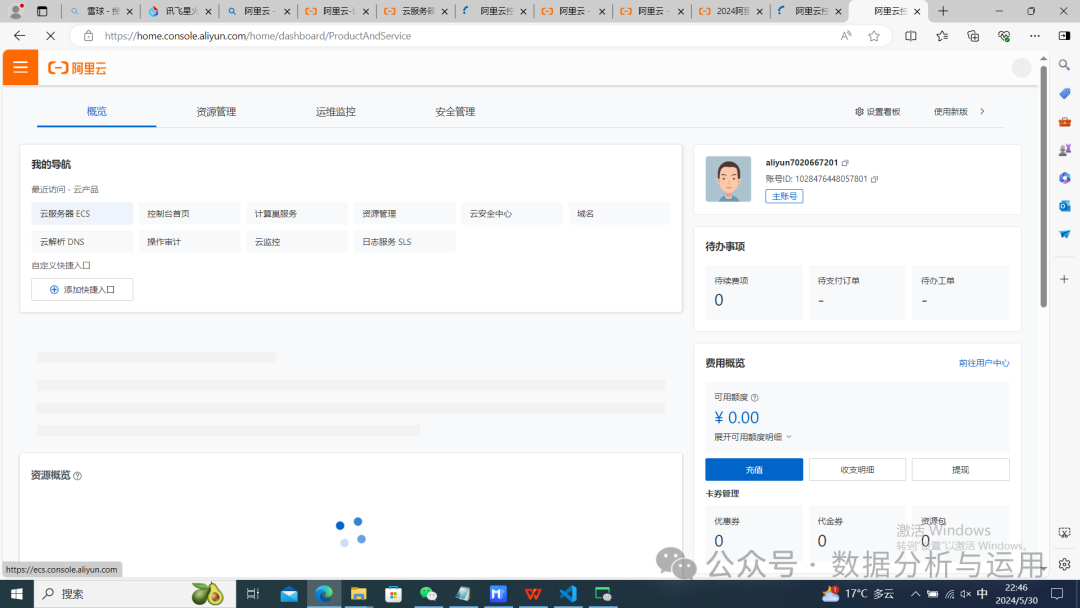Expand 展开可用额度明细 details

pyautogui.click(x=753, y=437)
